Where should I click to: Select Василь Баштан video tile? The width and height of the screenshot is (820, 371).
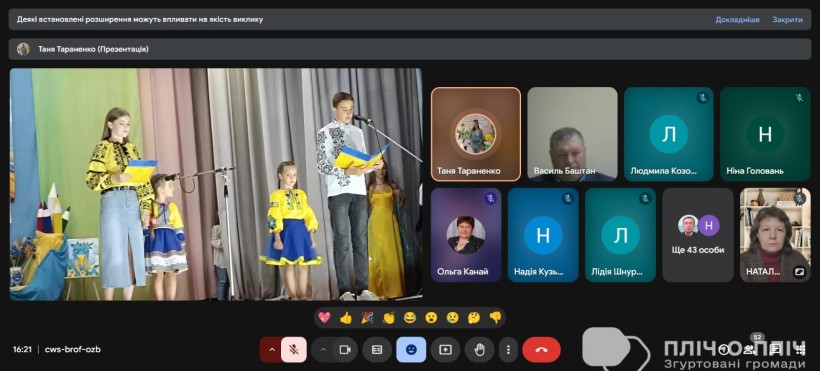pos(572,134)
